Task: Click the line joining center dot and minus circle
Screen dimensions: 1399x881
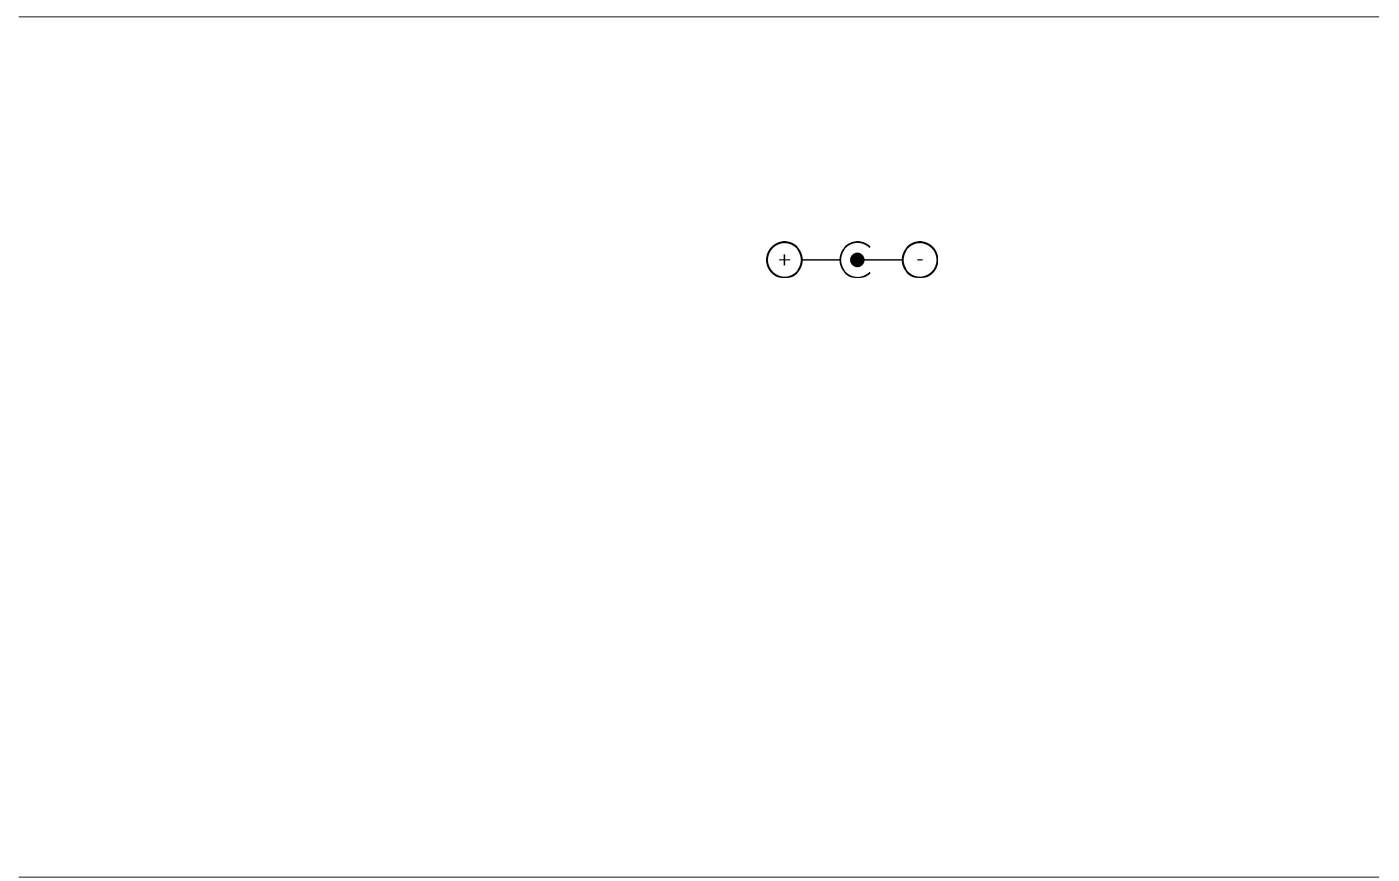Action: 883,260
